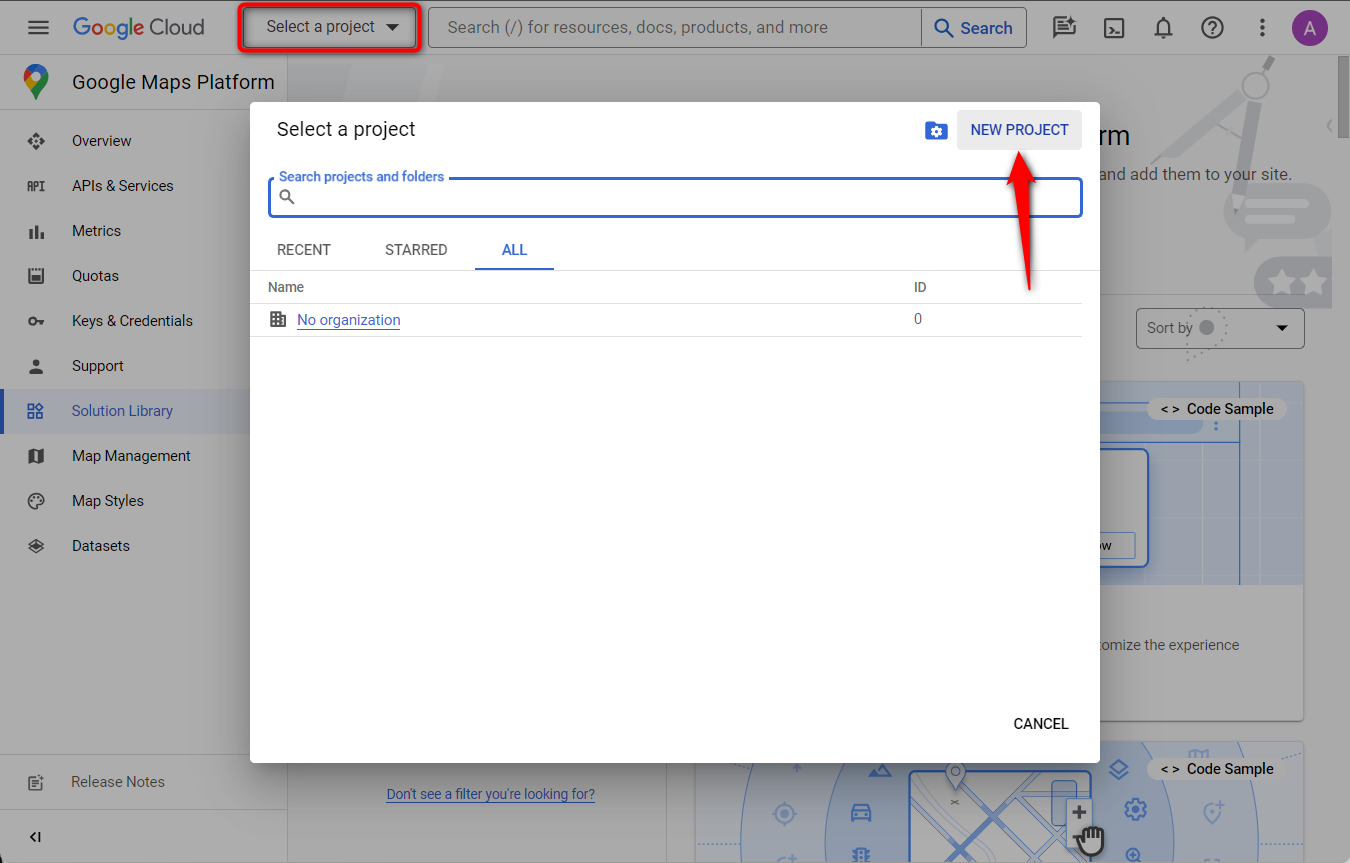Open the Gemini chat assistant icon
This screenshot has height=863, width=1350.
[x=1064, y=28]
